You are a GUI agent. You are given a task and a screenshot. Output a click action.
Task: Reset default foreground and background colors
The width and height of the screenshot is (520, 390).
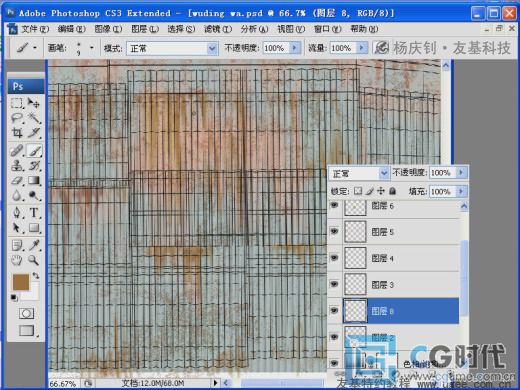(14, 298)
